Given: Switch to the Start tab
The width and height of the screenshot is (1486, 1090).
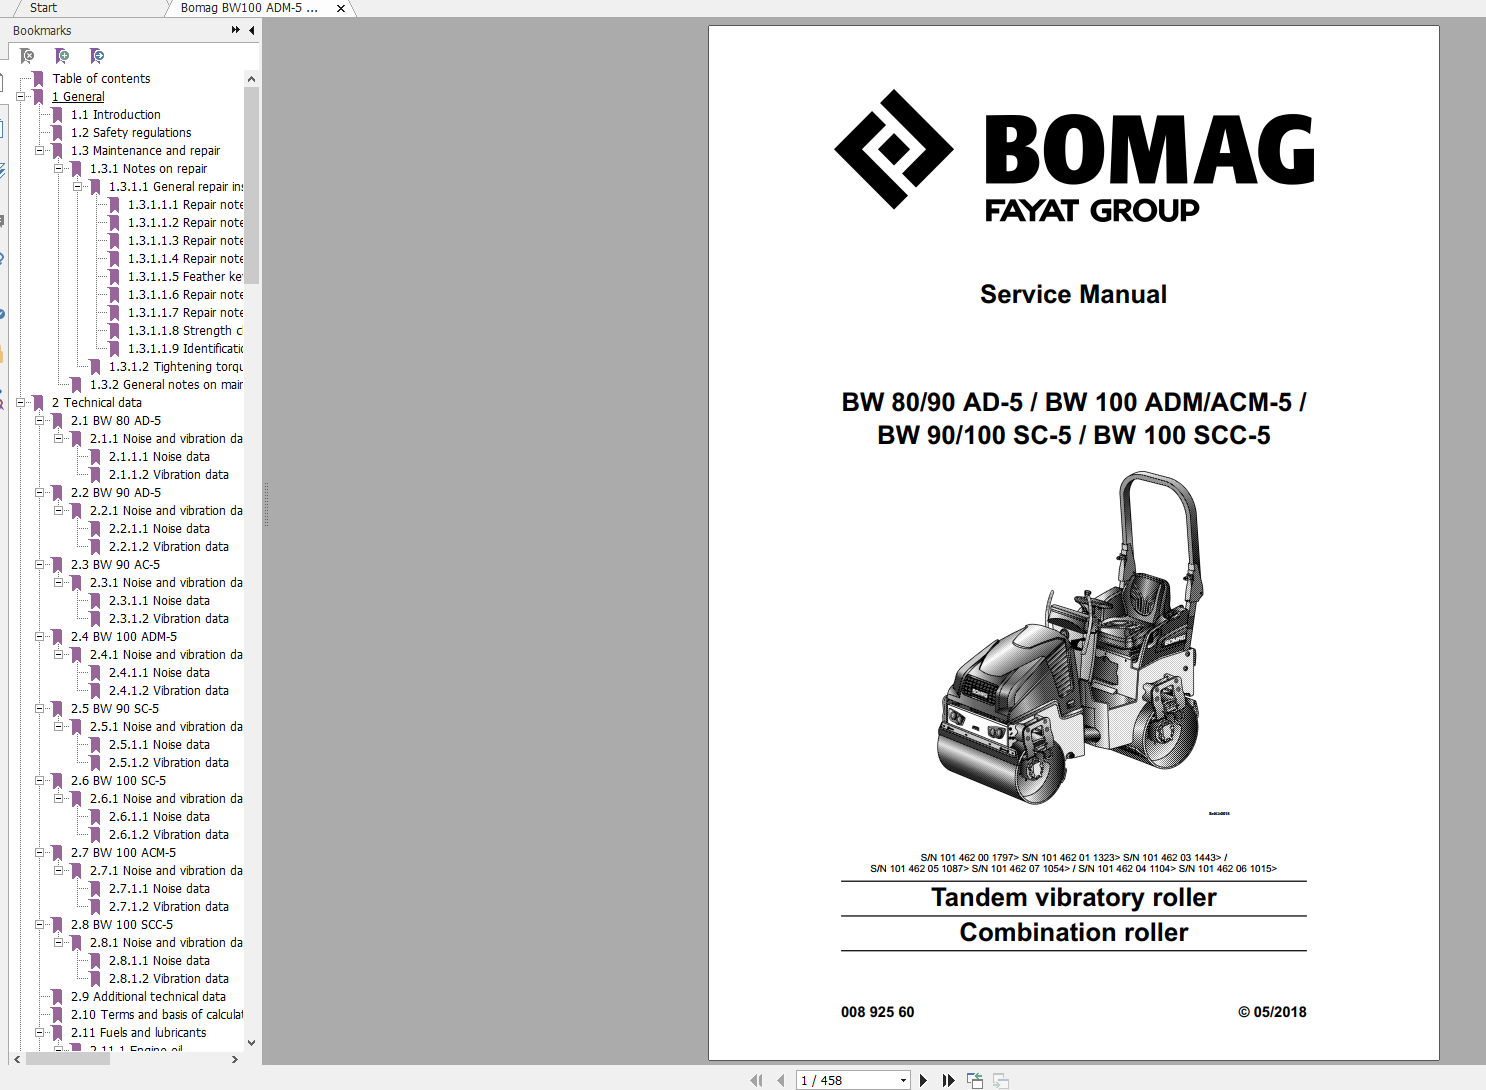Looking at the screenshot, I should click(x=43, y=8).
